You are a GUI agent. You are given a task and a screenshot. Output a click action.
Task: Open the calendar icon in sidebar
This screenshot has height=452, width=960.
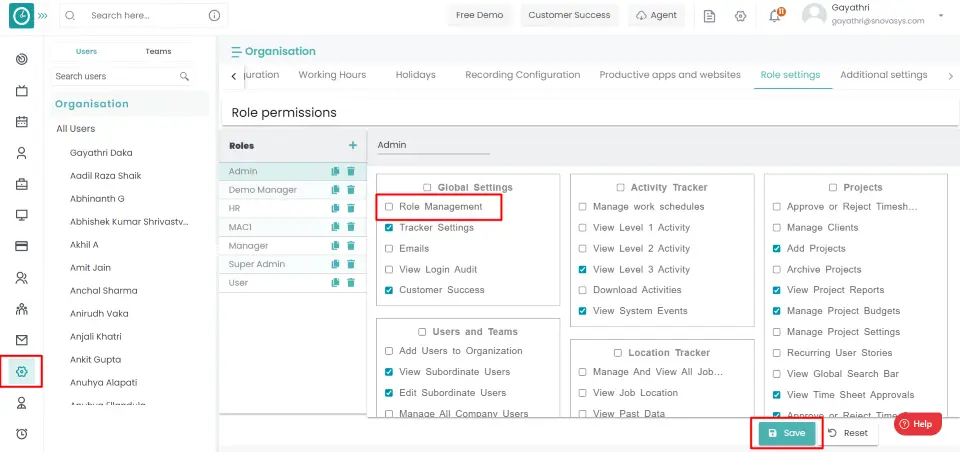click(21, 121)
